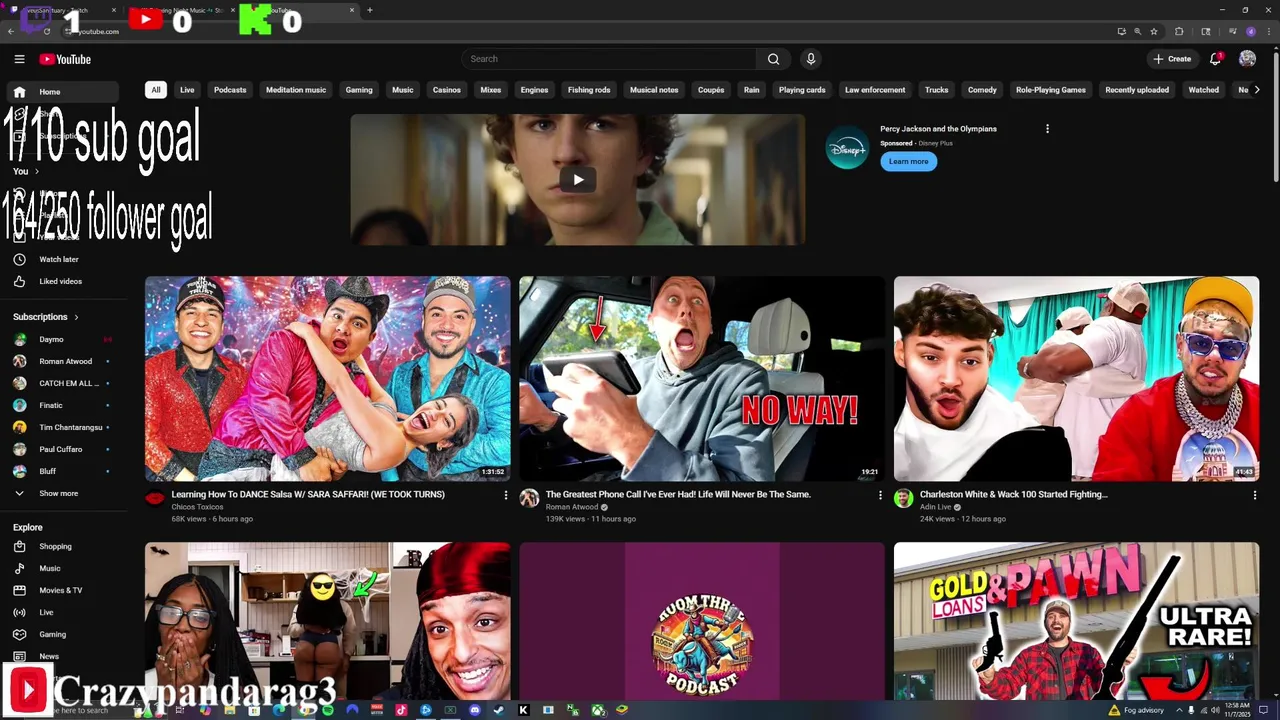
Task: Open Xbox app from the taskbar
Action: [x=597, y=710]
